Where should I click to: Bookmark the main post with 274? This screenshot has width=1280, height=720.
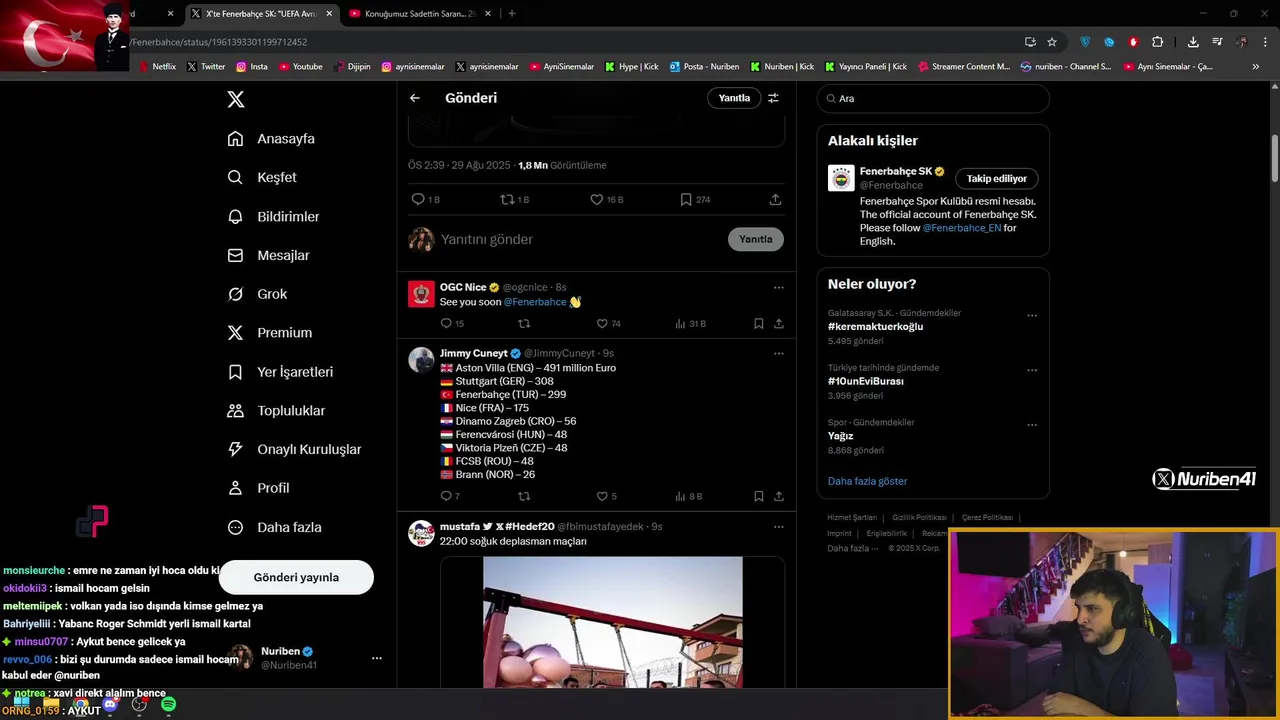click(x=695, y=199)
